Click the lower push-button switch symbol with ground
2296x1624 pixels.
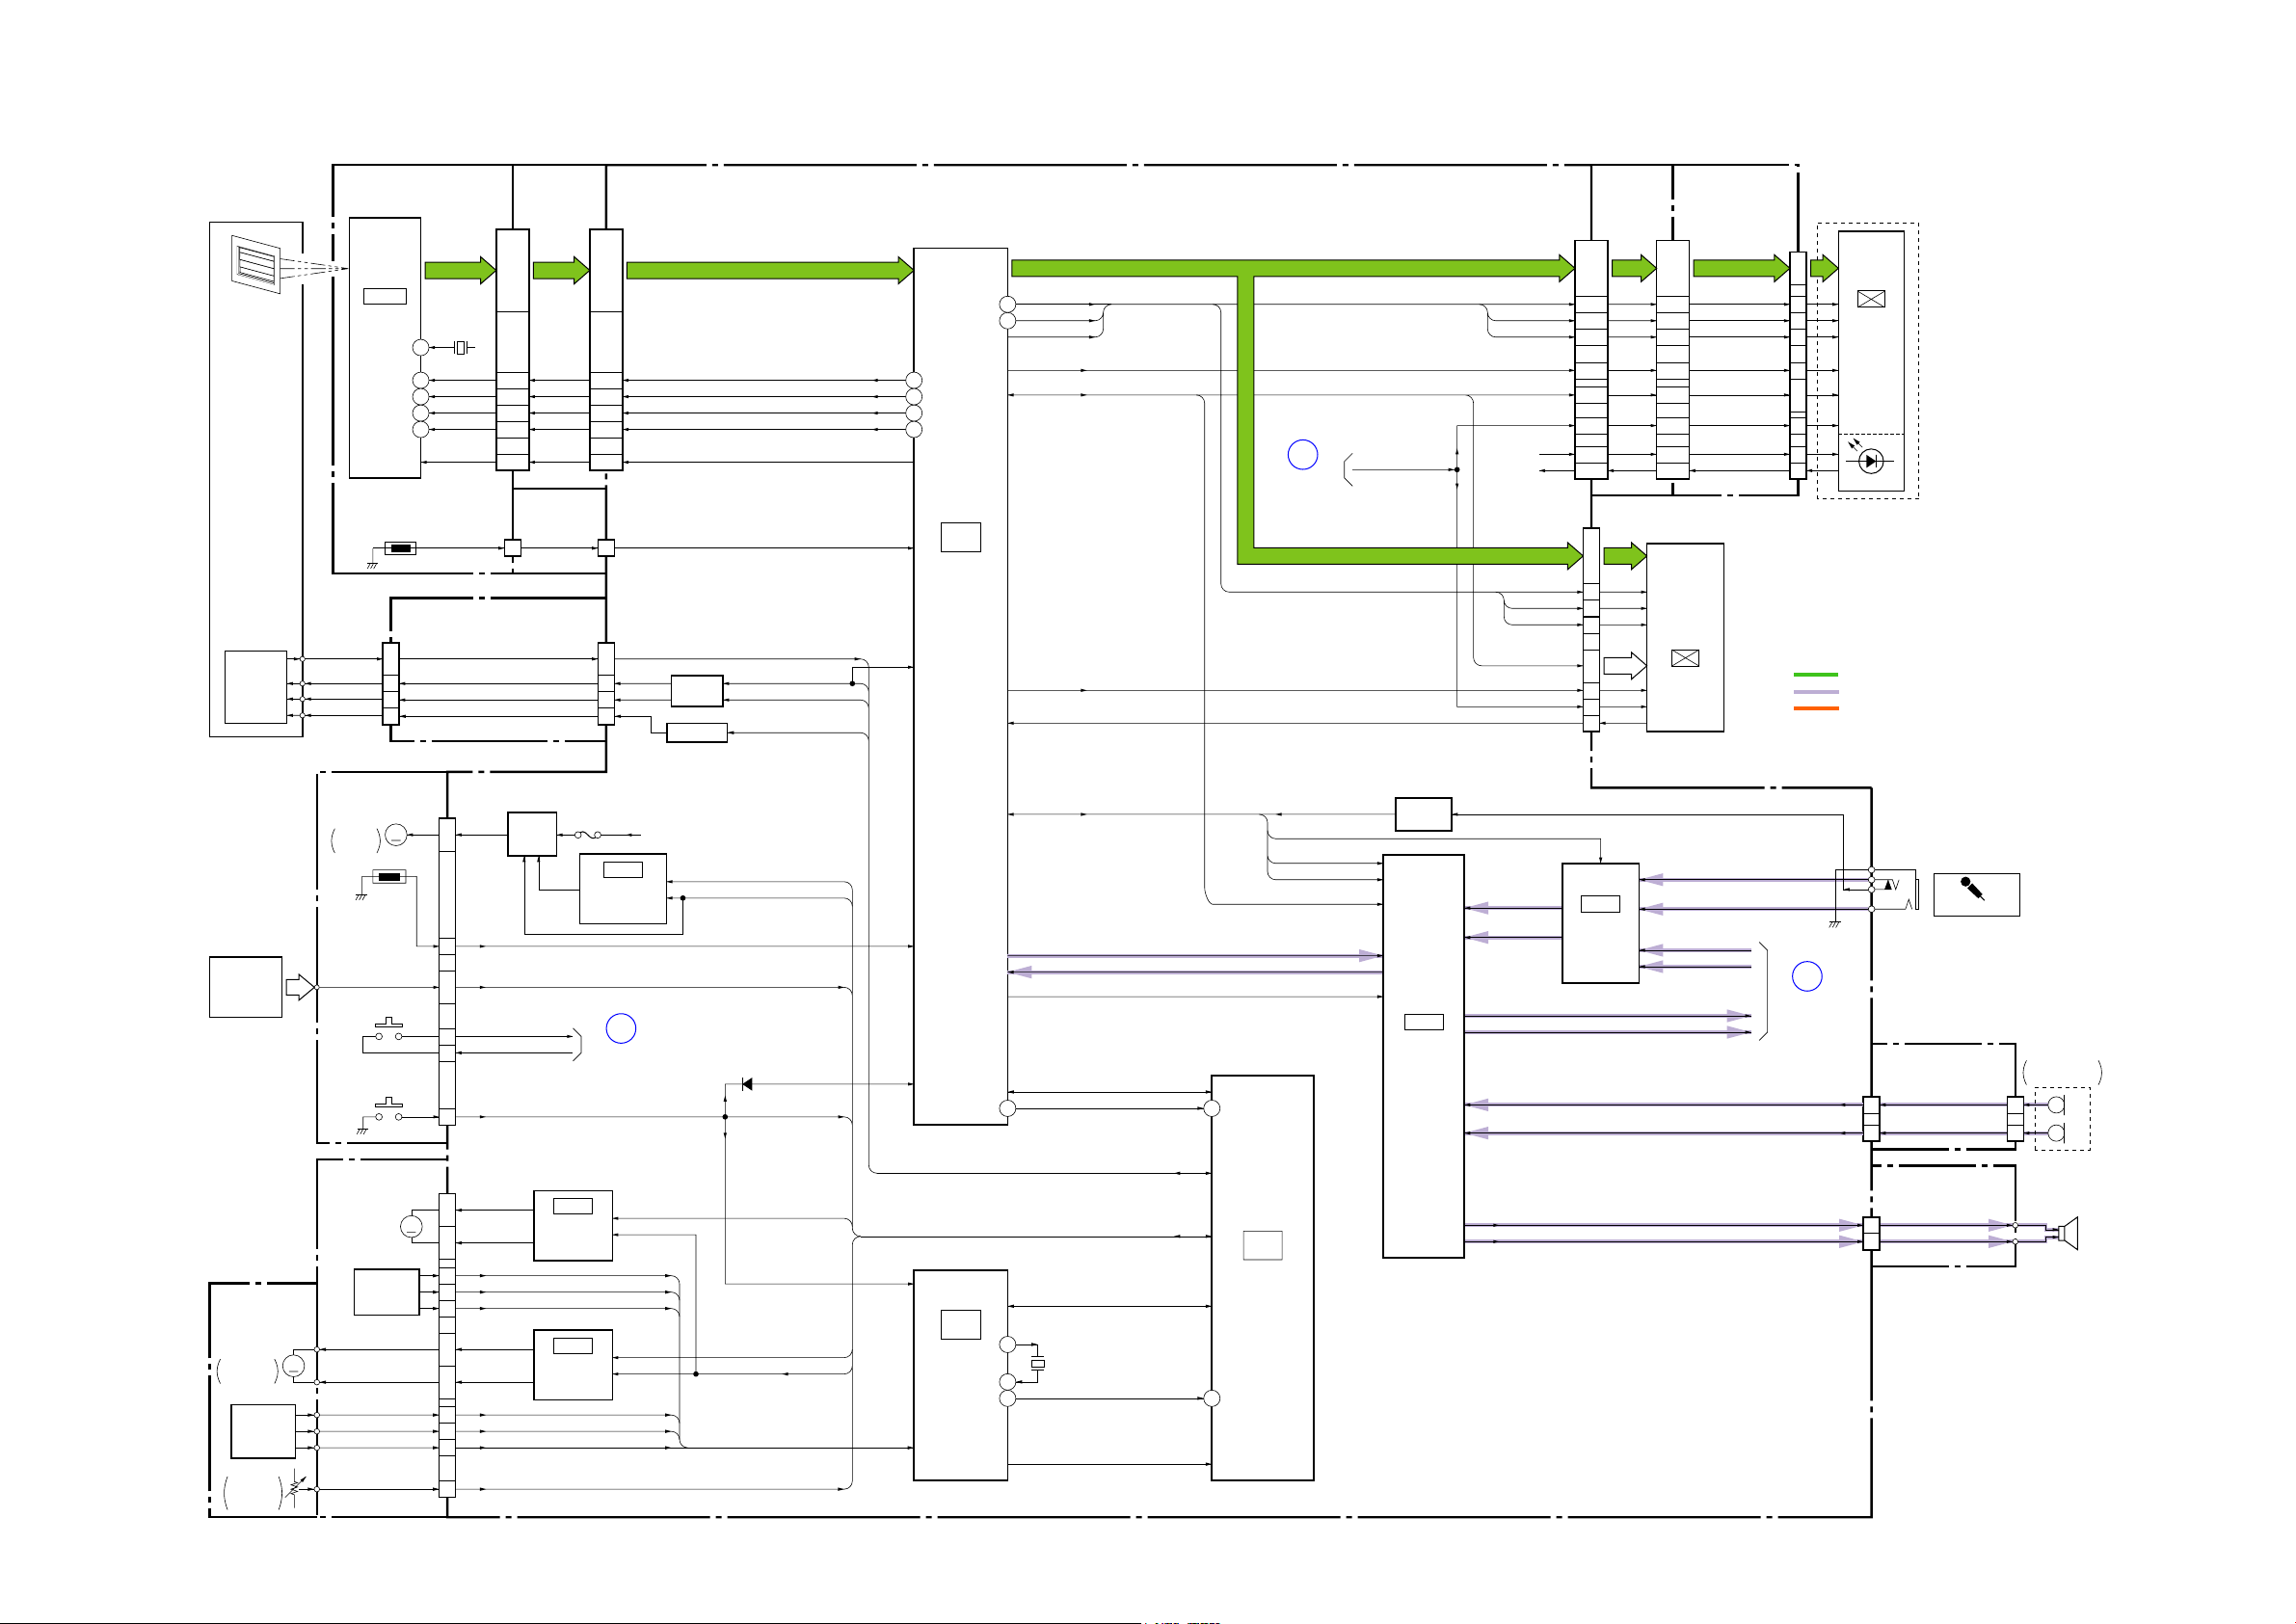click(x=388, y=1108)
